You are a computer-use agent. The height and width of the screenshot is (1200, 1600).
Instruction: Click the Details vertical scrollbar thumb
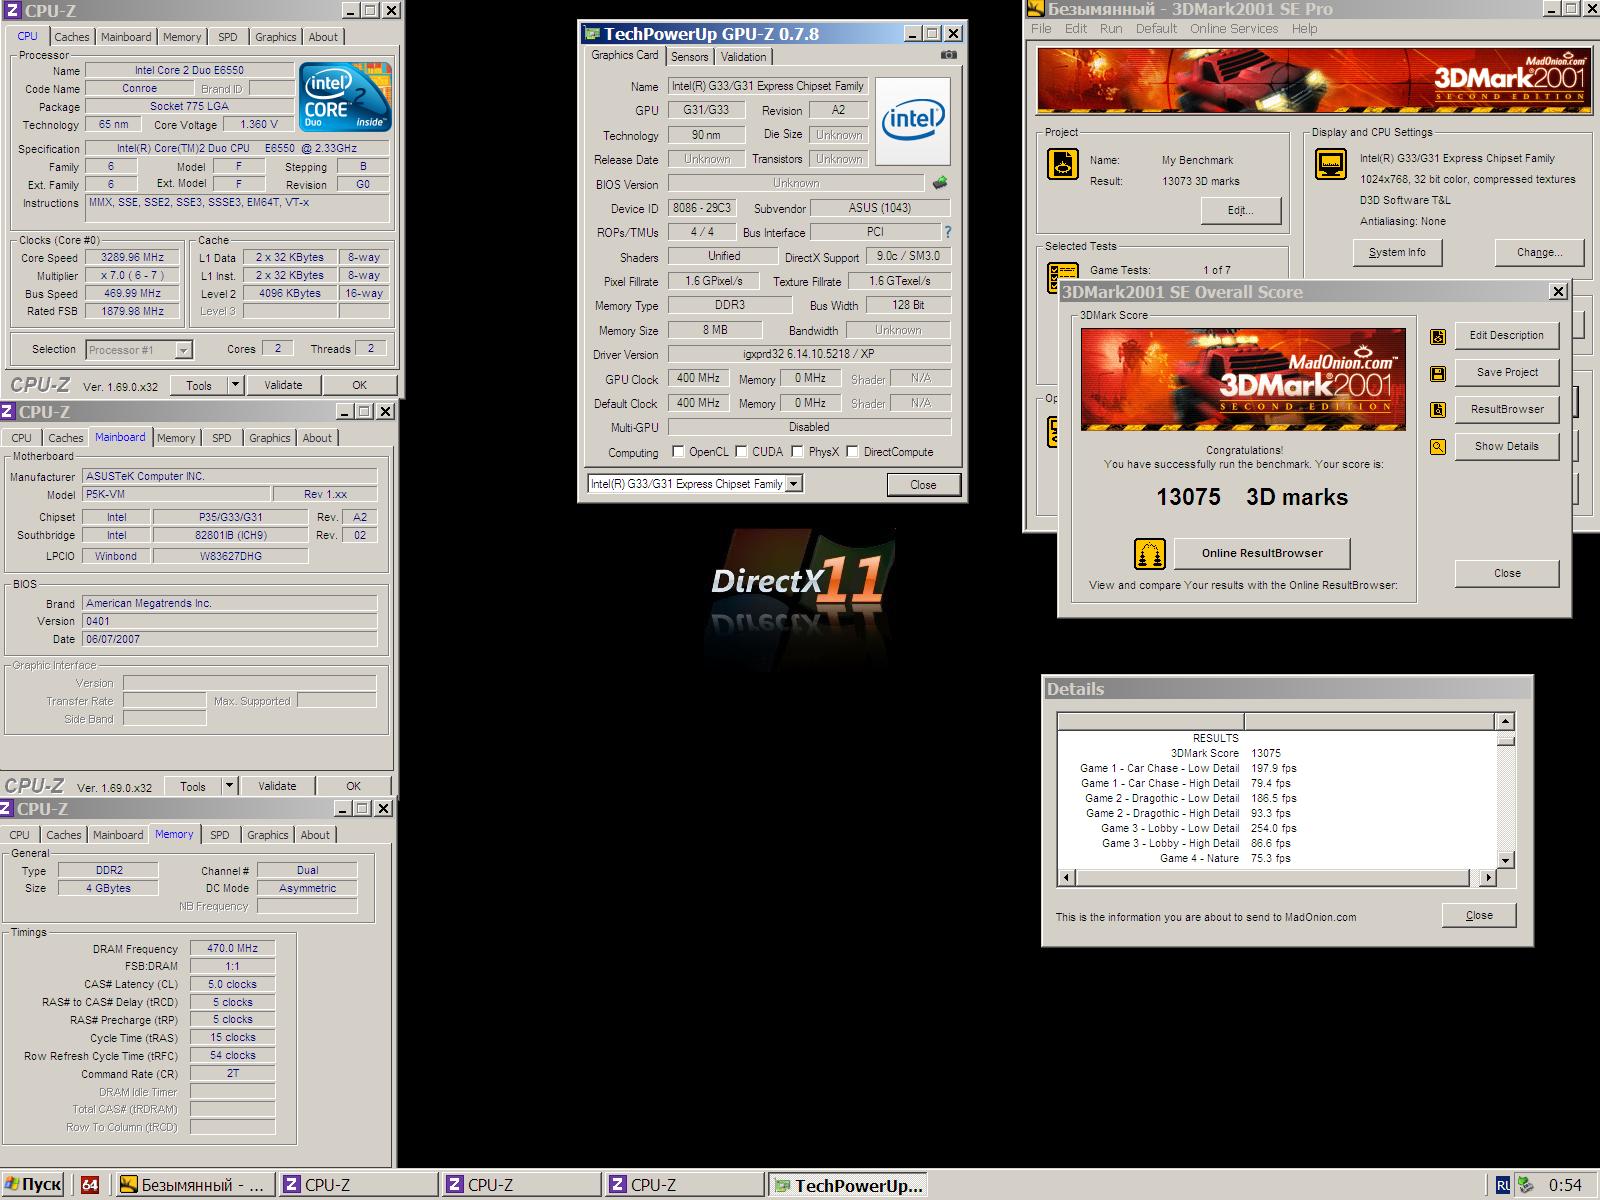pos(1506,740)
